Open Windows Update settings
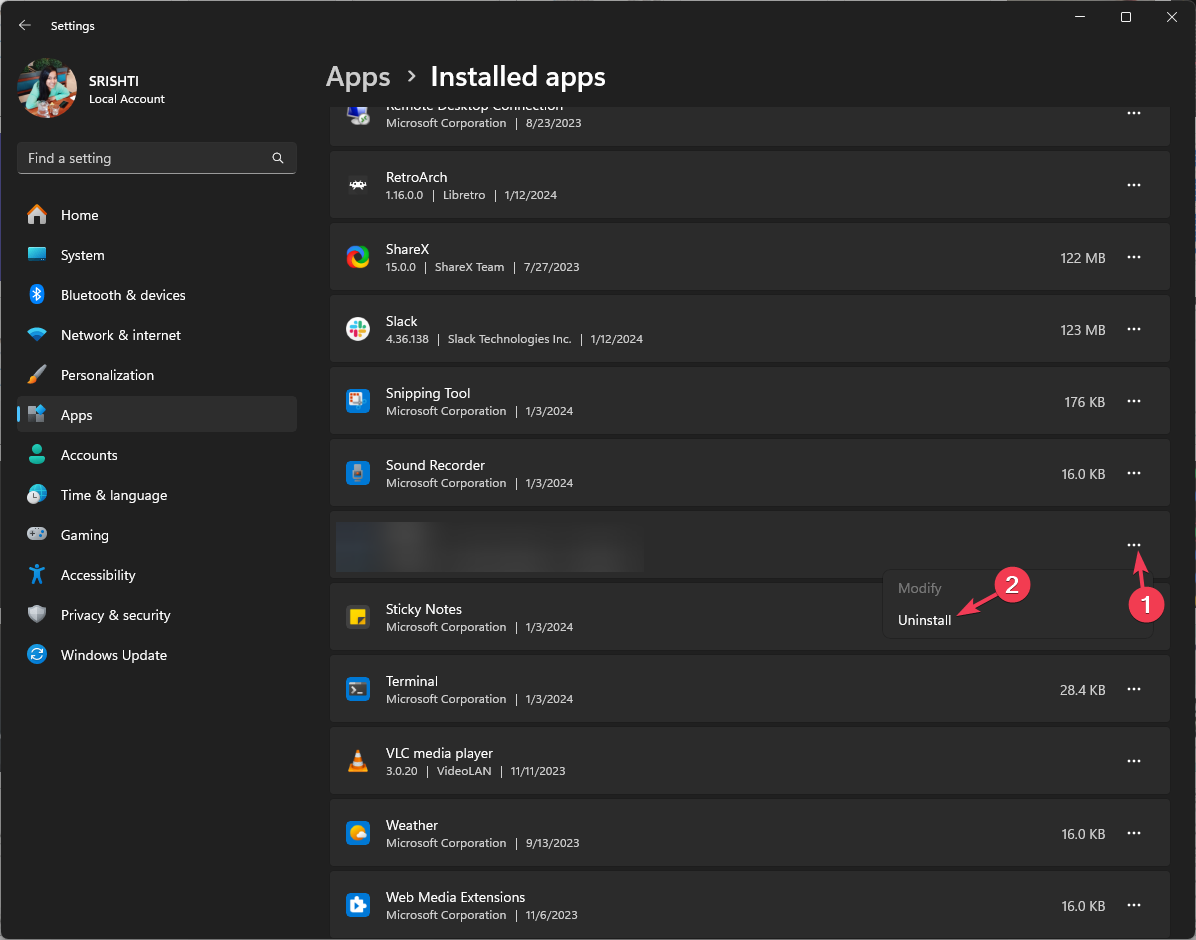This screenshot has width=1196, height=940. [157, 655]
